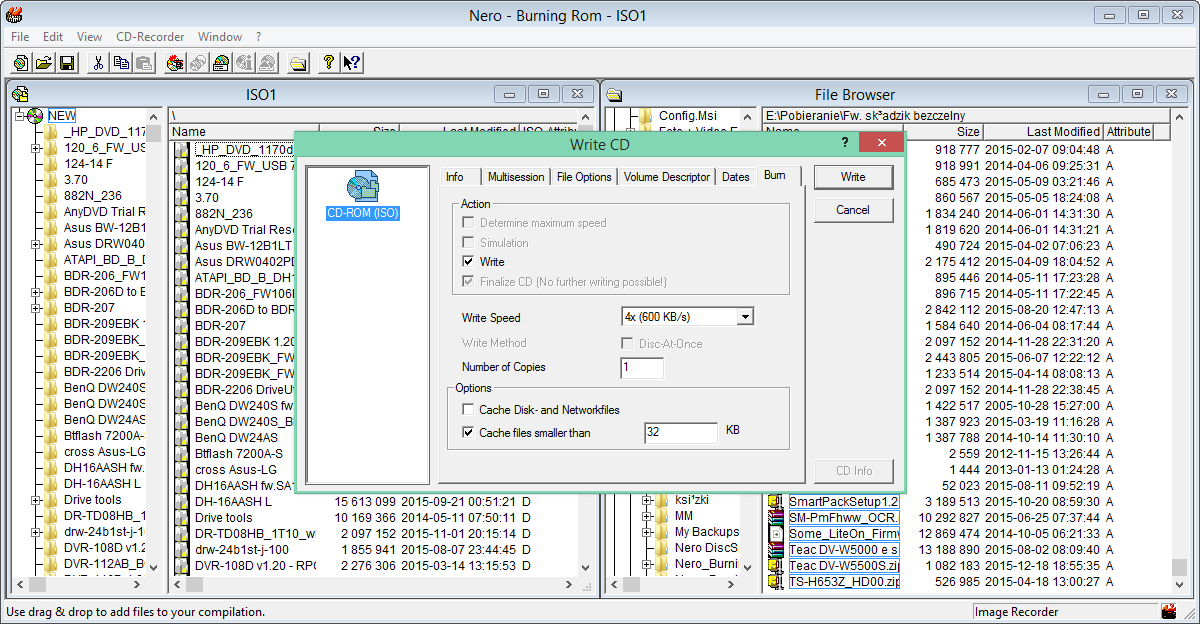The width and height of the screenshot is (1200, 624).
Task: Click the Some_LiteOn_Firmw file icon
Action: [776, 533]
